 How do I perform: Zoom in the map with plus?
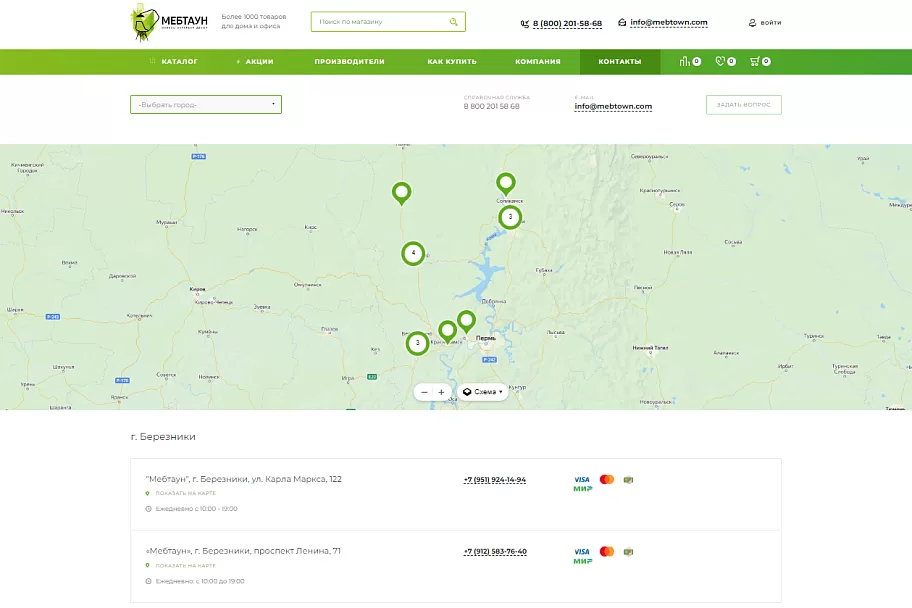[441, 392]
